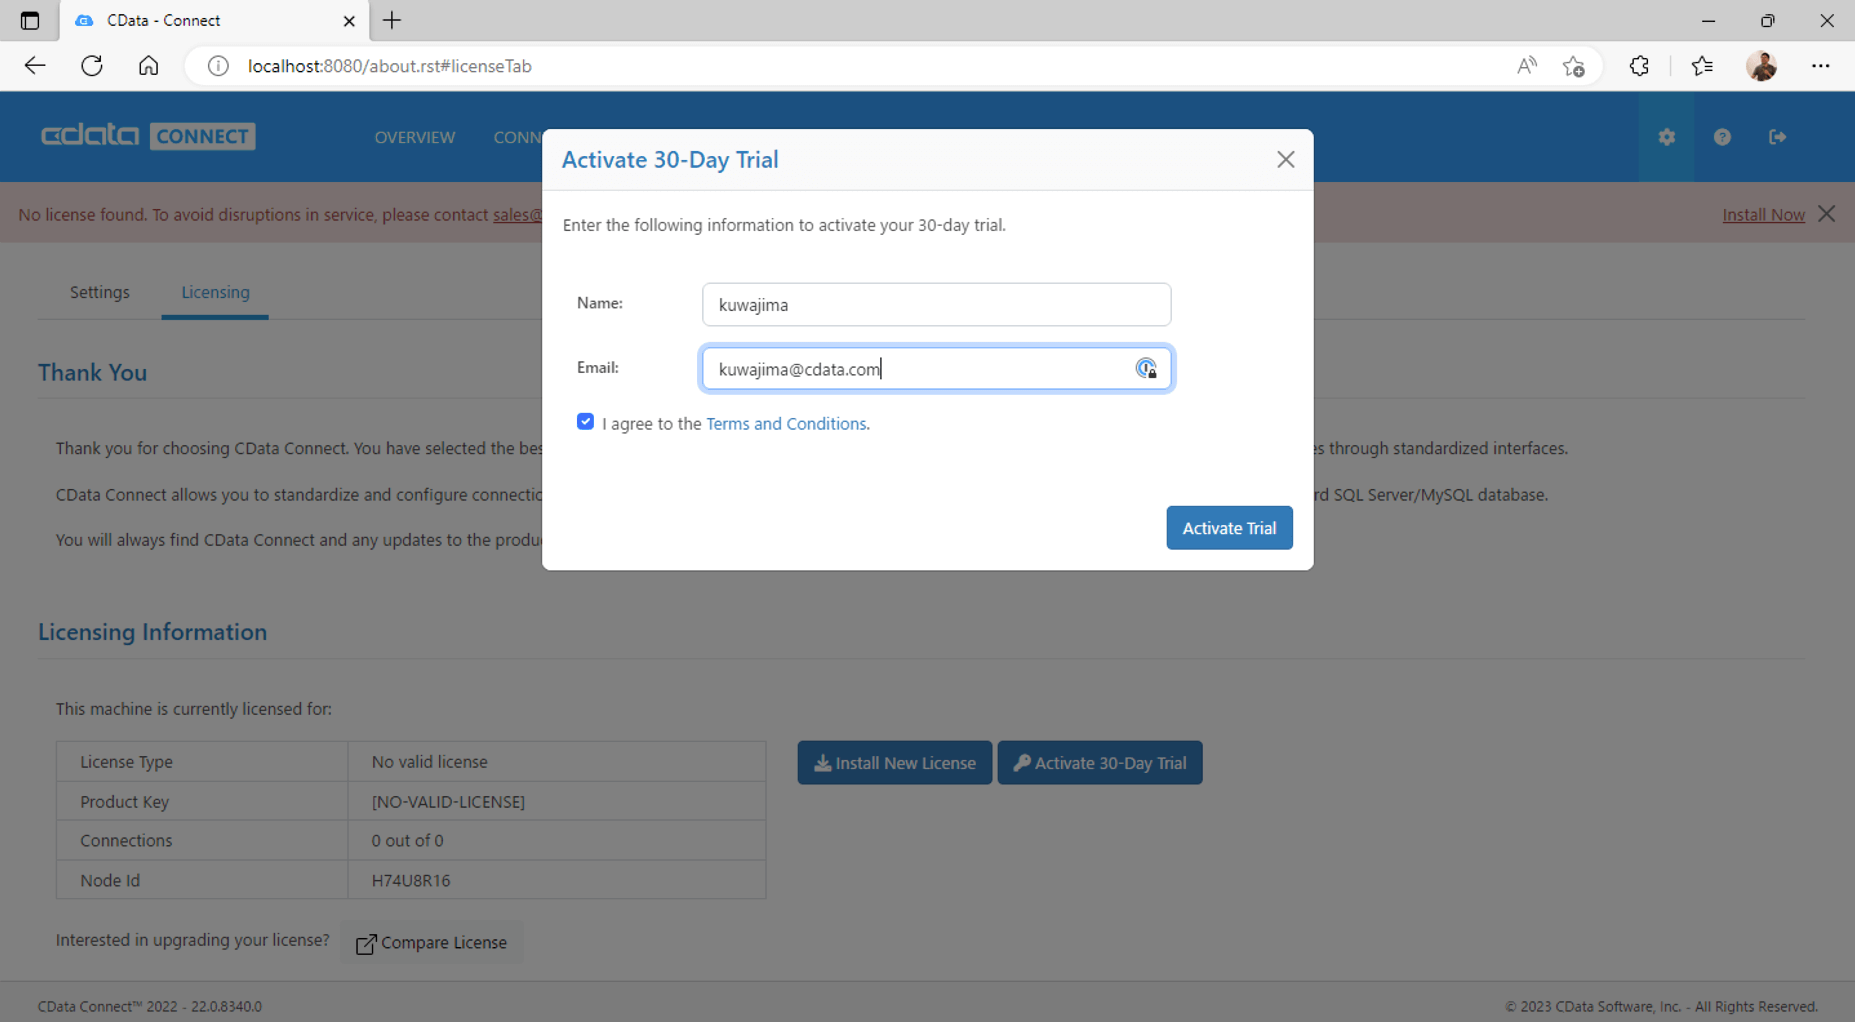Viewport: 1855px width, 1022px height.
Task: Open the favorites list icon
Action: click(1702, 66)
